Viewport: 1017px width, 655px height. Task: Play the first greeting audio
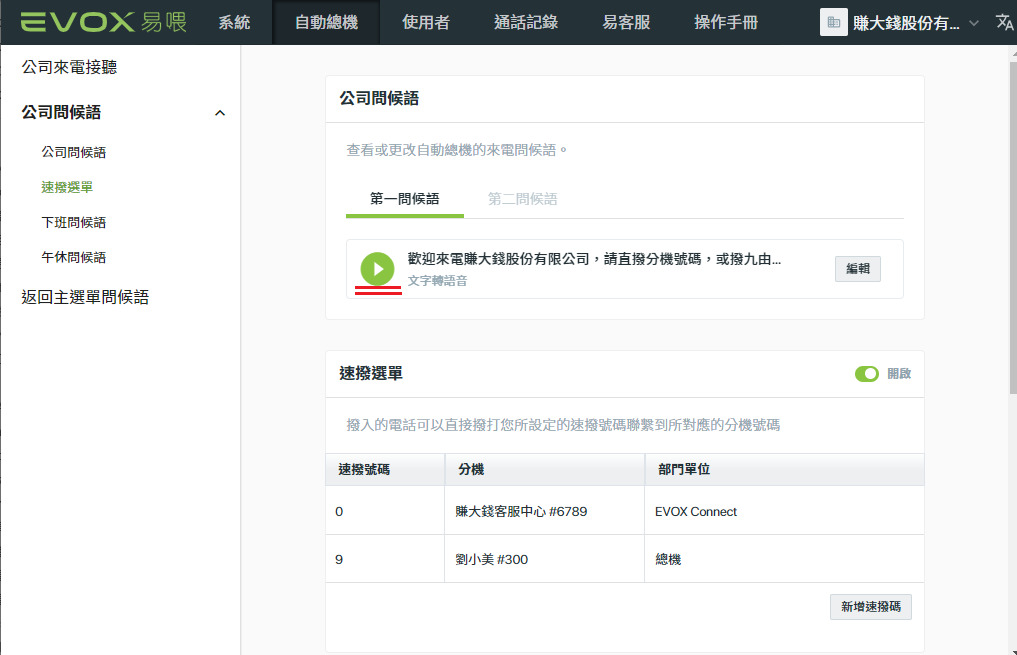pos(377,268)
